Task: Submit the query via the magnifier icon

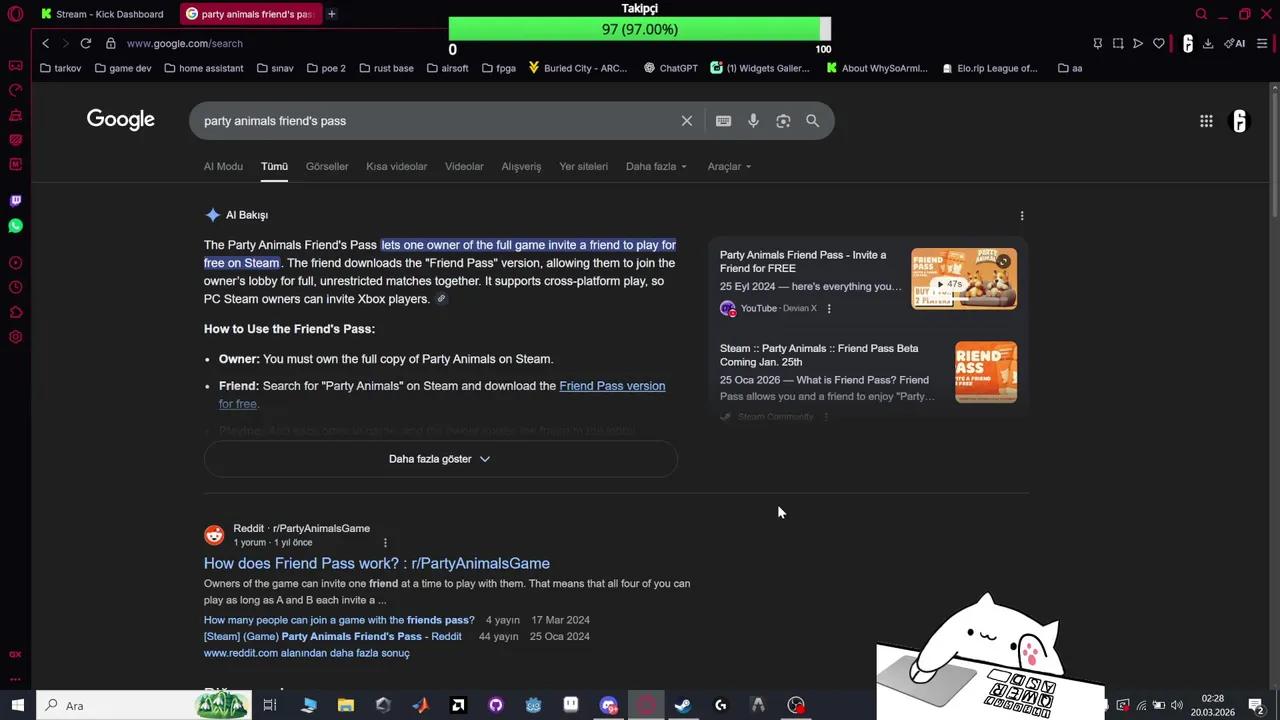Action: [x=812, y=121]
